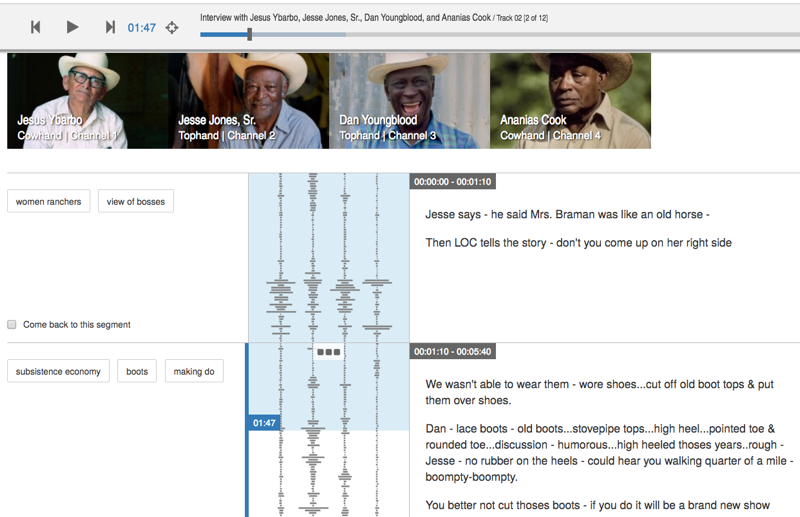
Task: Click the crosshair locate icon
Action: point(172,27)
